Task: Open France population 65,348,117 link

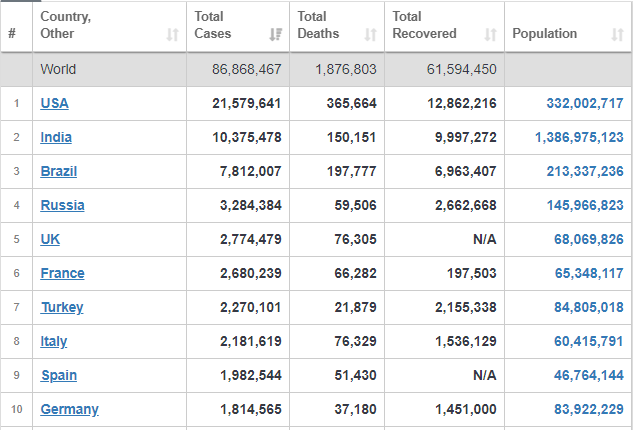Action: click(x=589, y=273)
